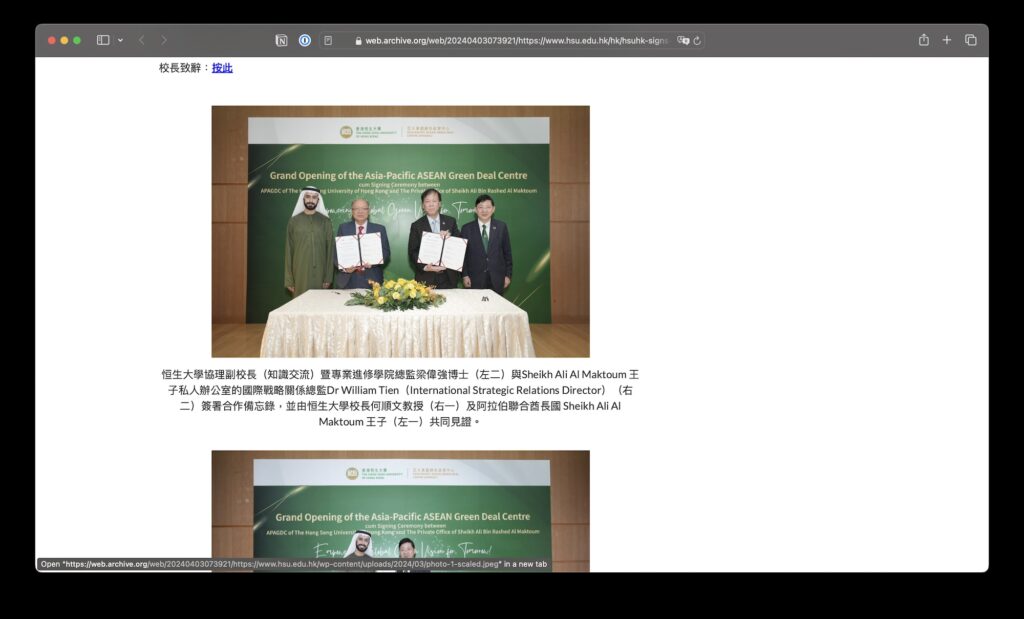Open a new tab
This screenshot has width=1024, height=619.
coord(947,40)
